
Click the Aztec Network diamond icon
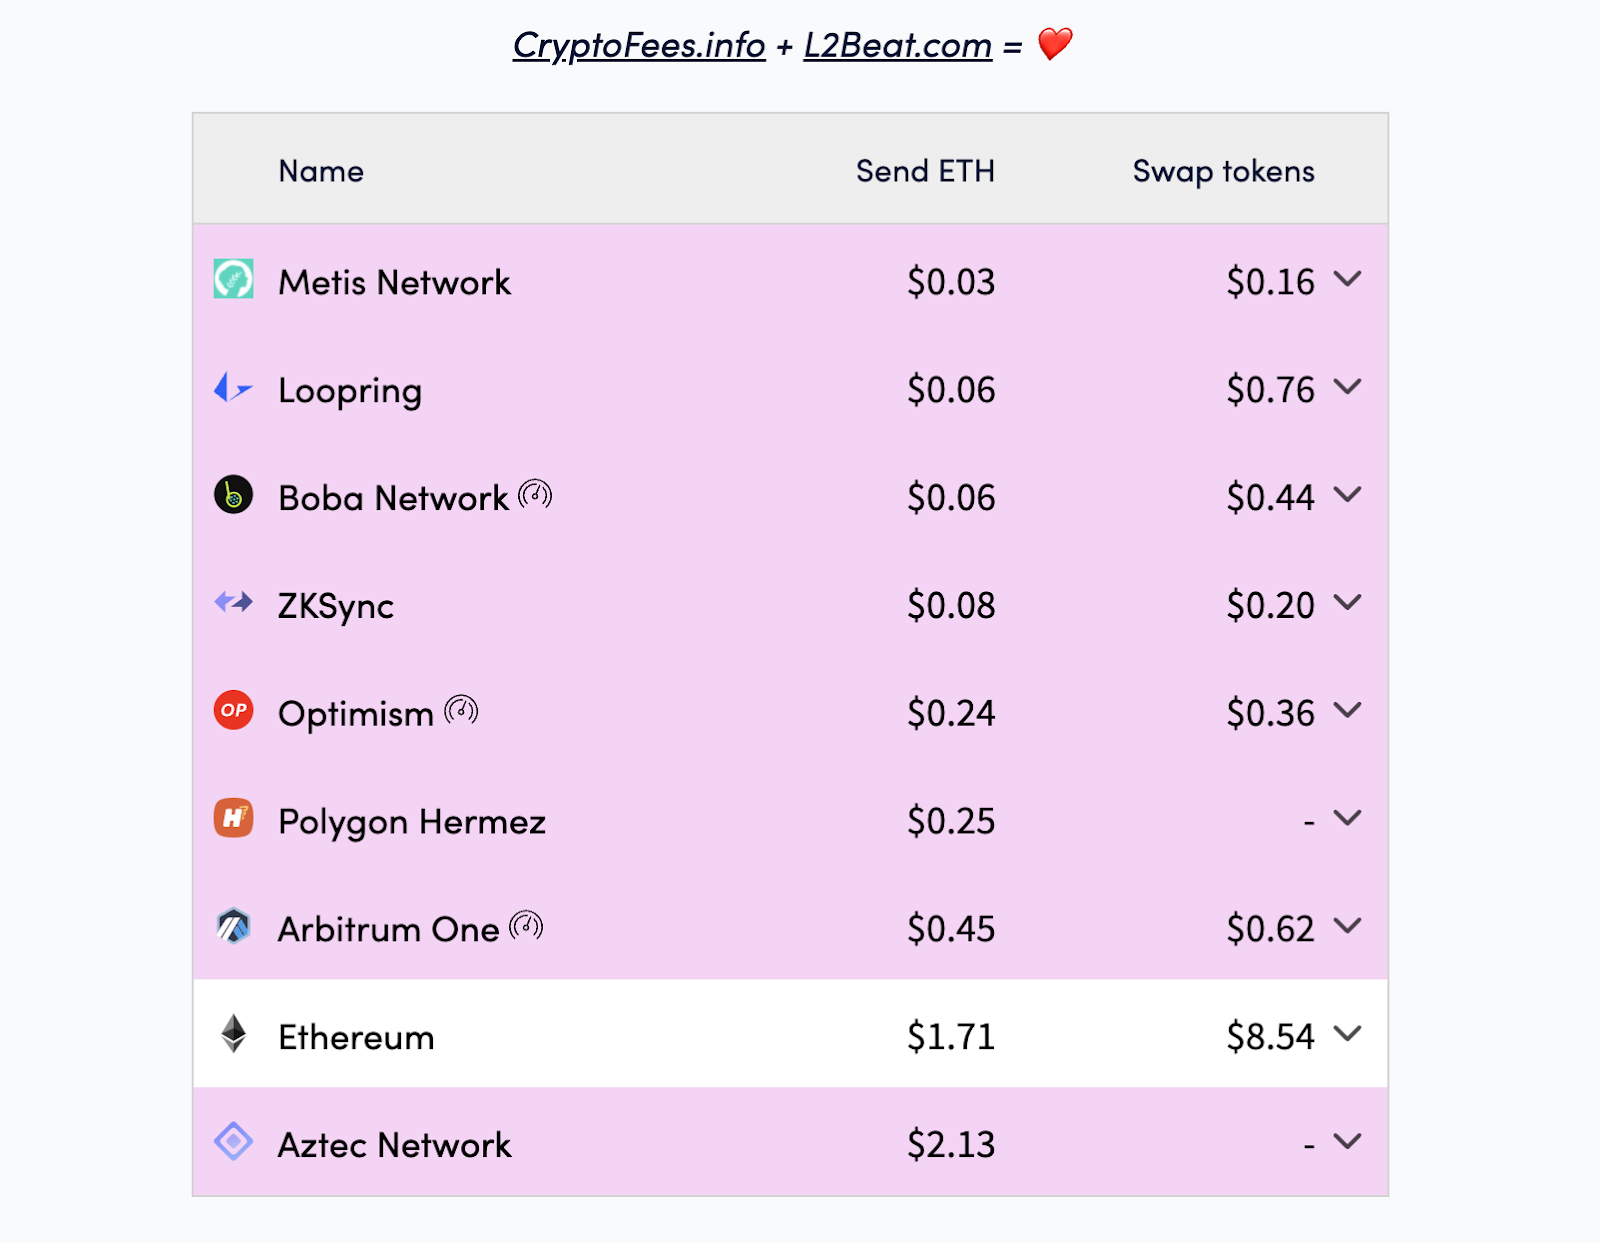233,1141
